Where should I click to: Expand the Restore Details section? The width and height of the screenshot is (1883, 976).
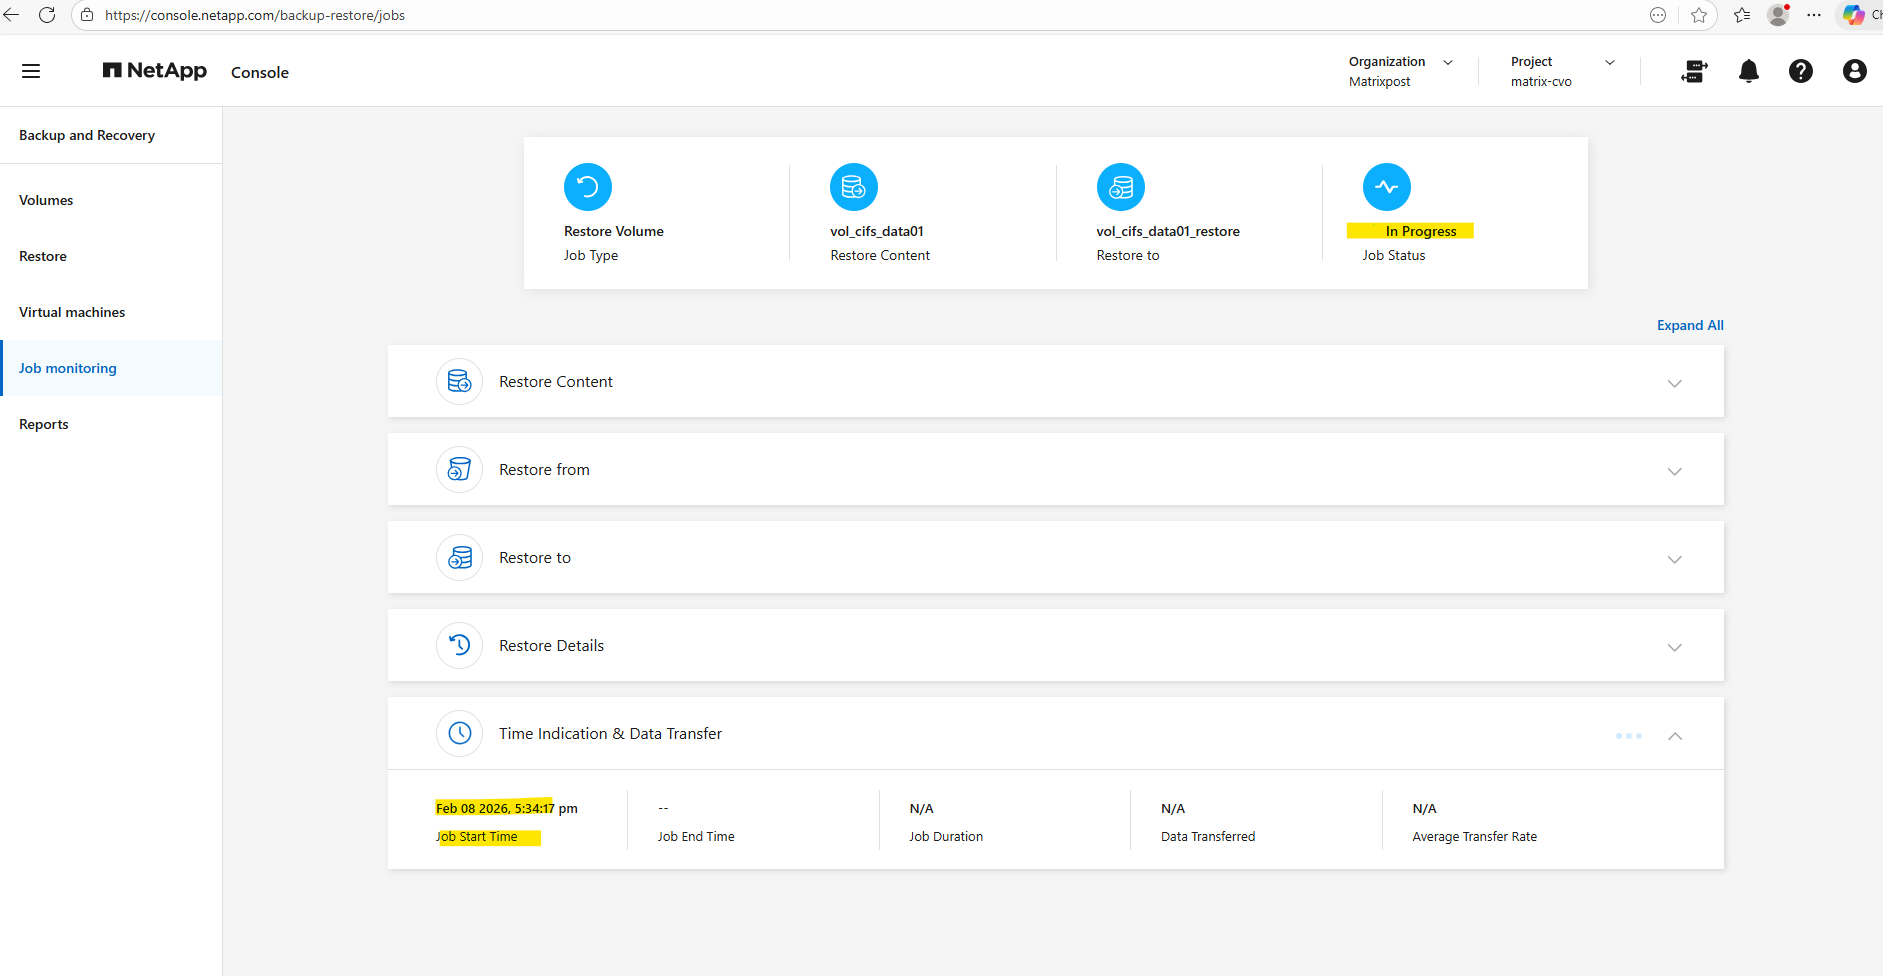[x=1674, y=647]
